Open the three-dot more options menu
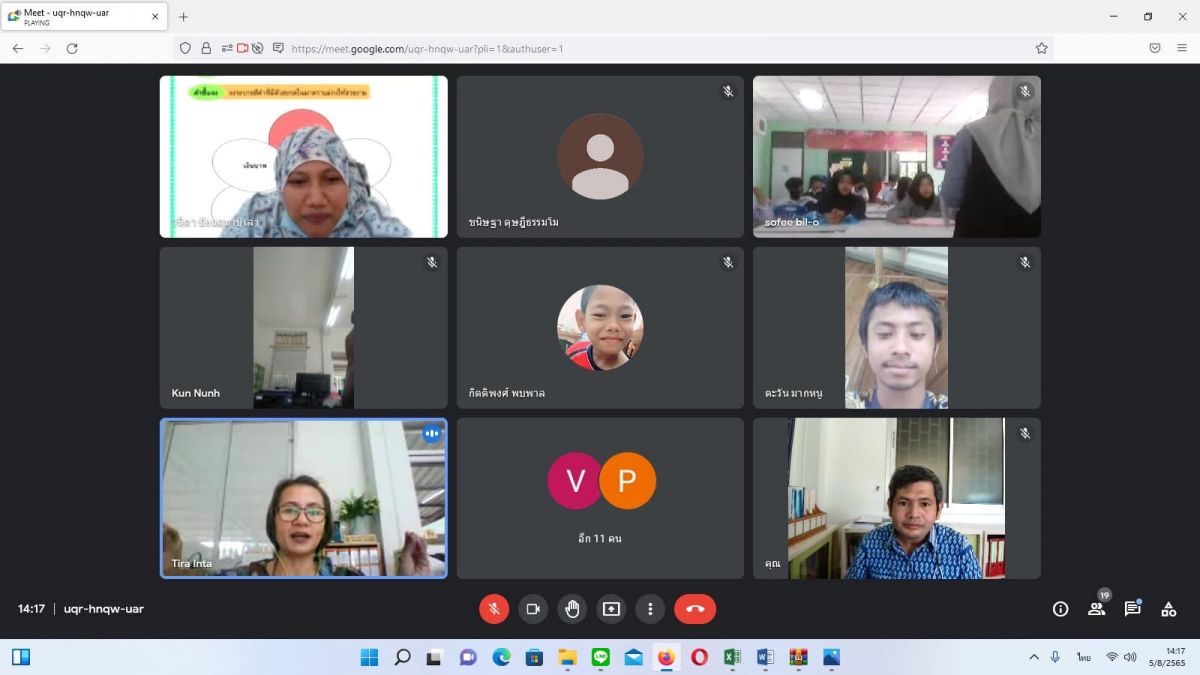Screen dimensions: 1200x675 650,609
